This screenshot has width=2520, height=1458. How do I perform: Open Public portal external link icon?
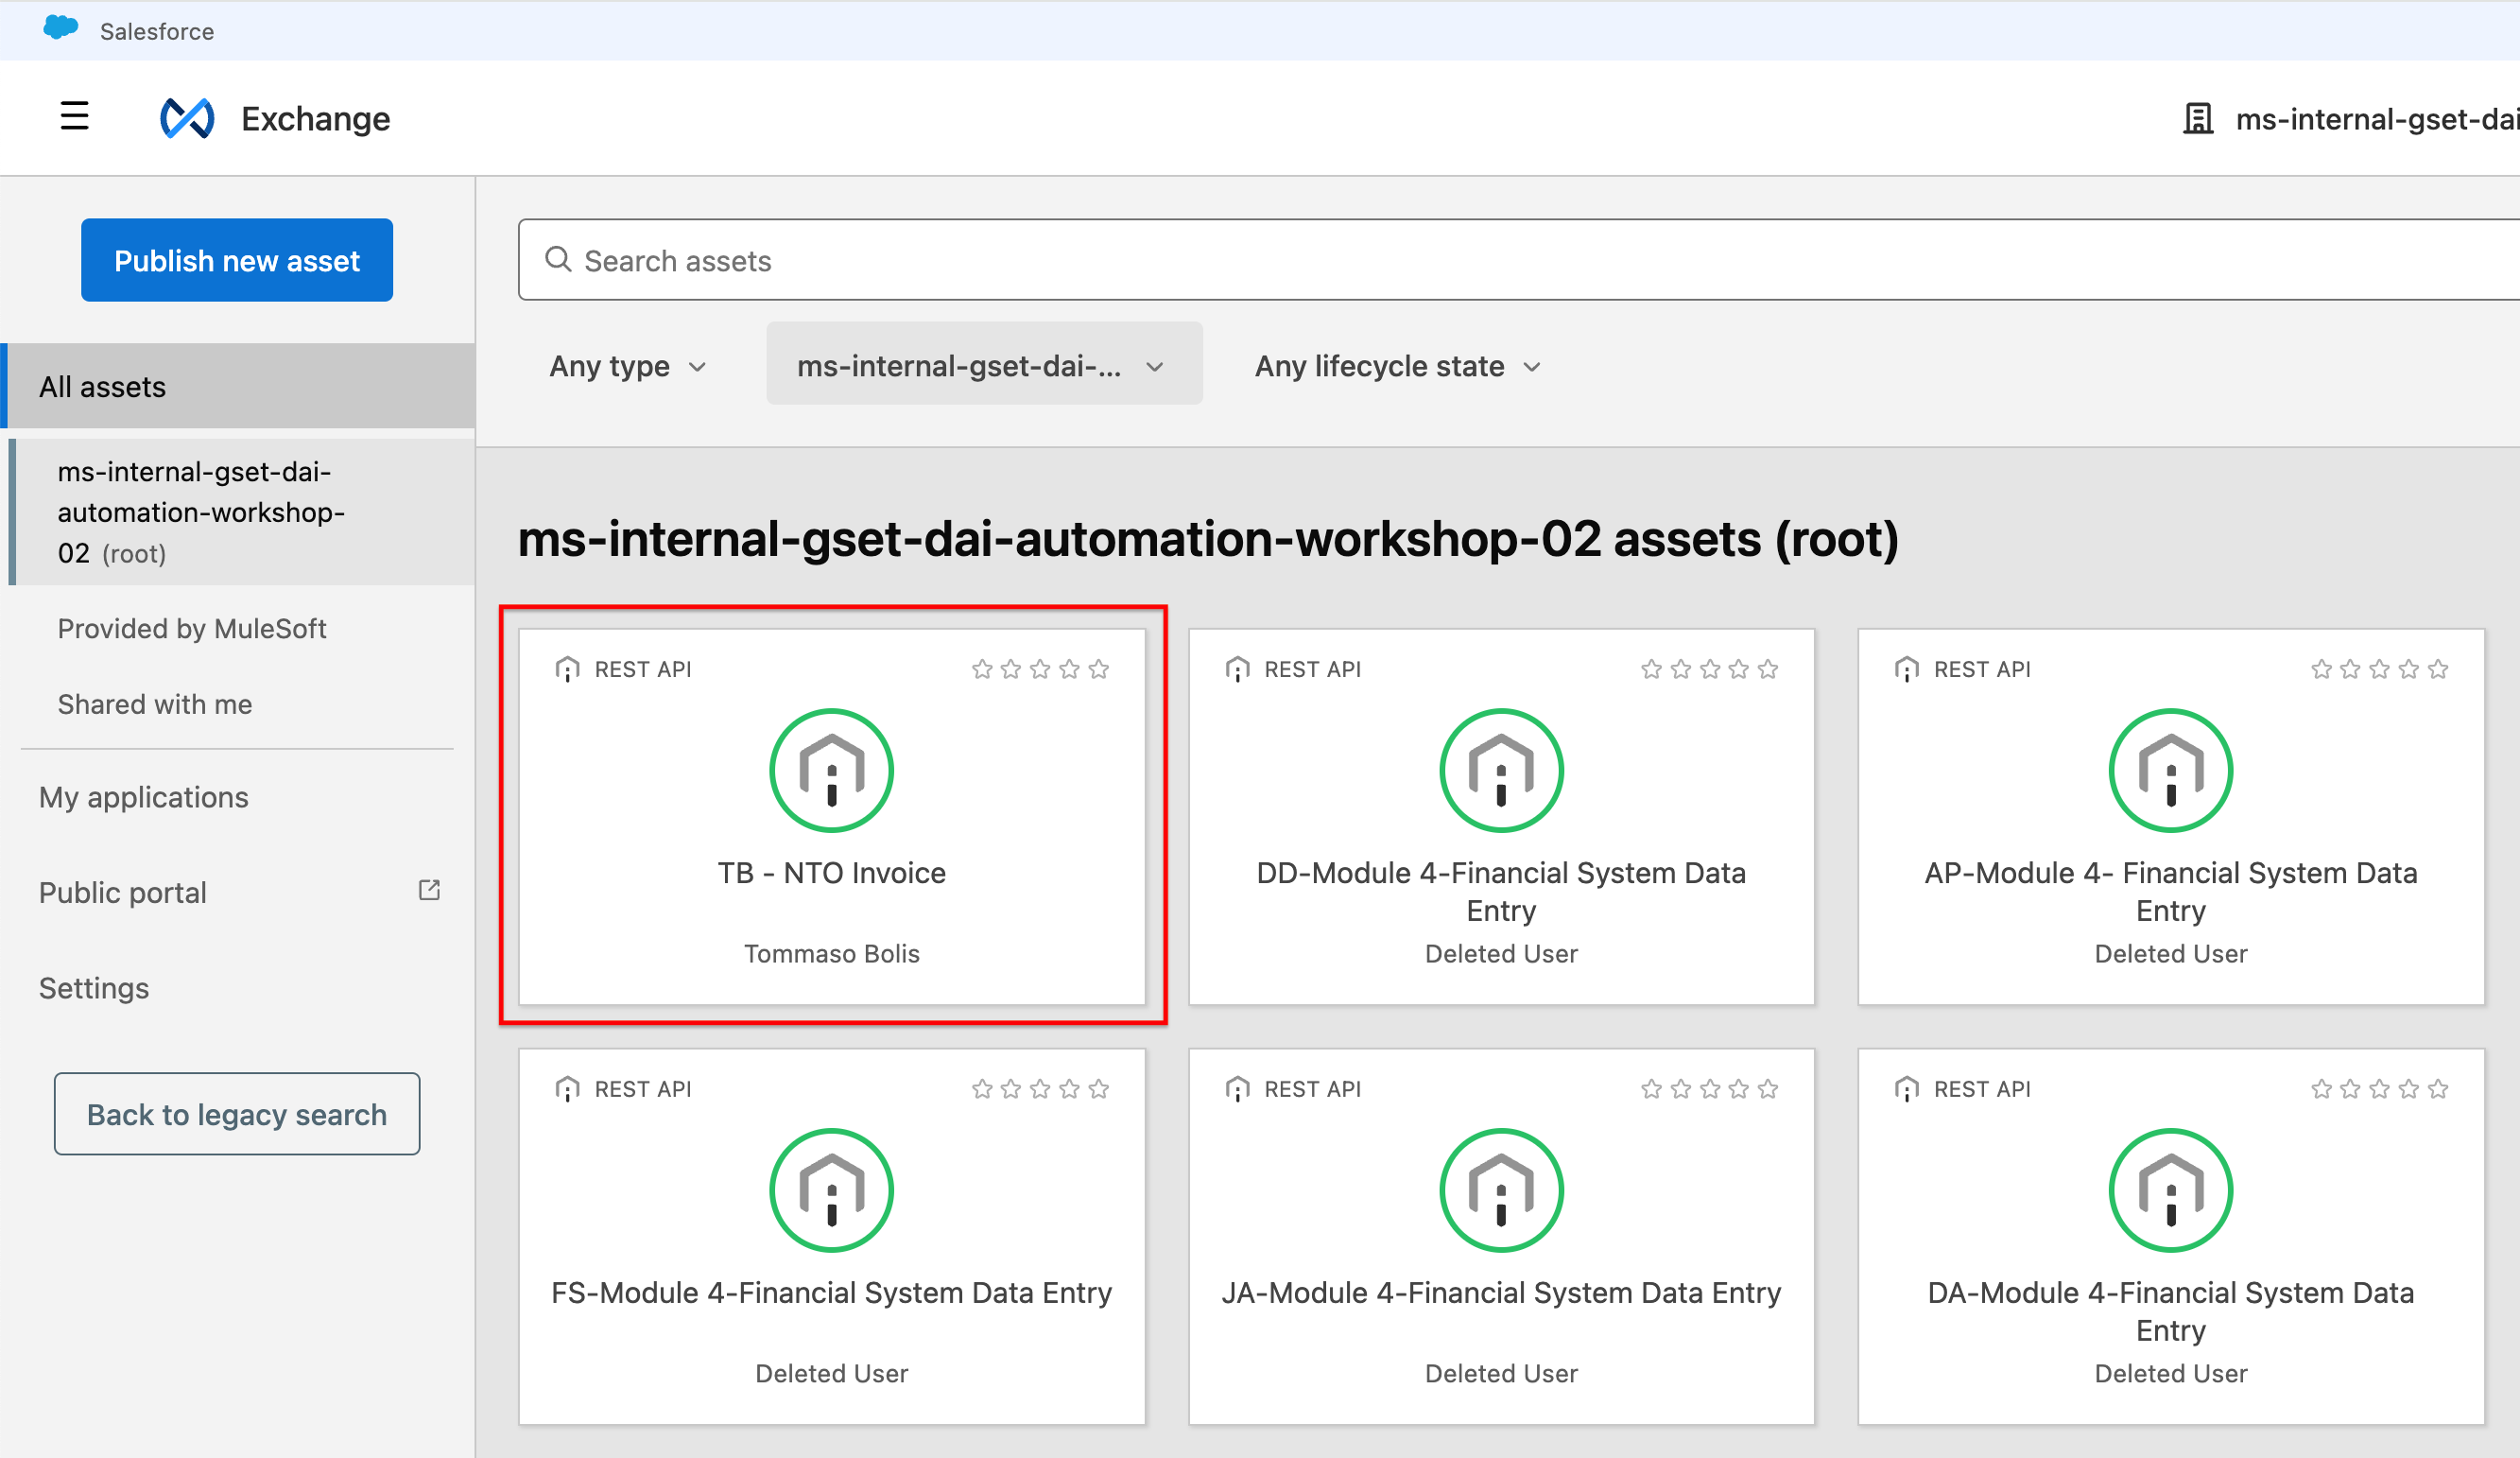(x=429, y=890)
